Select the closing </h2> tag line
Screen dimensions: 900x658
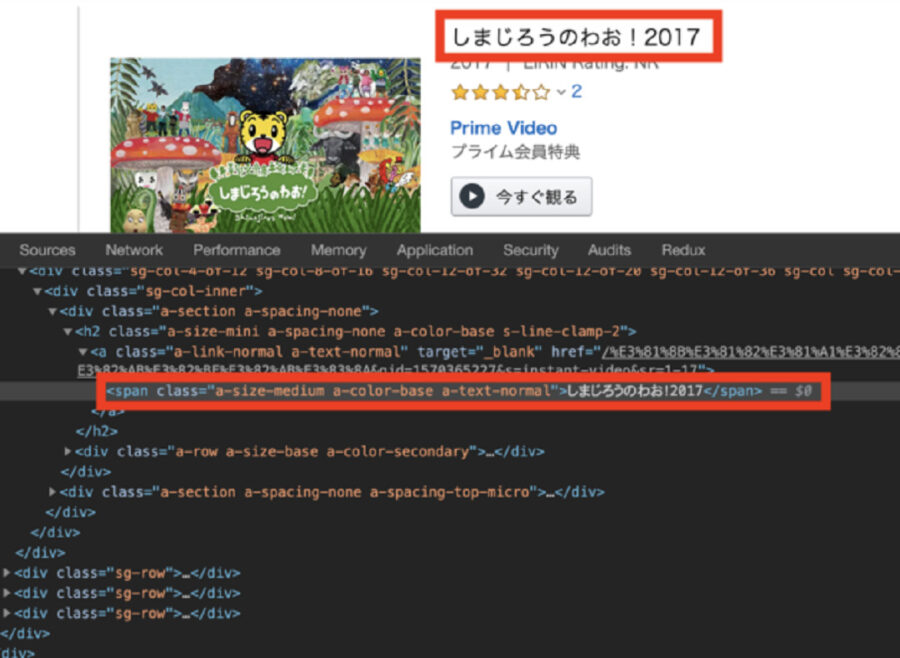point(96,431)
